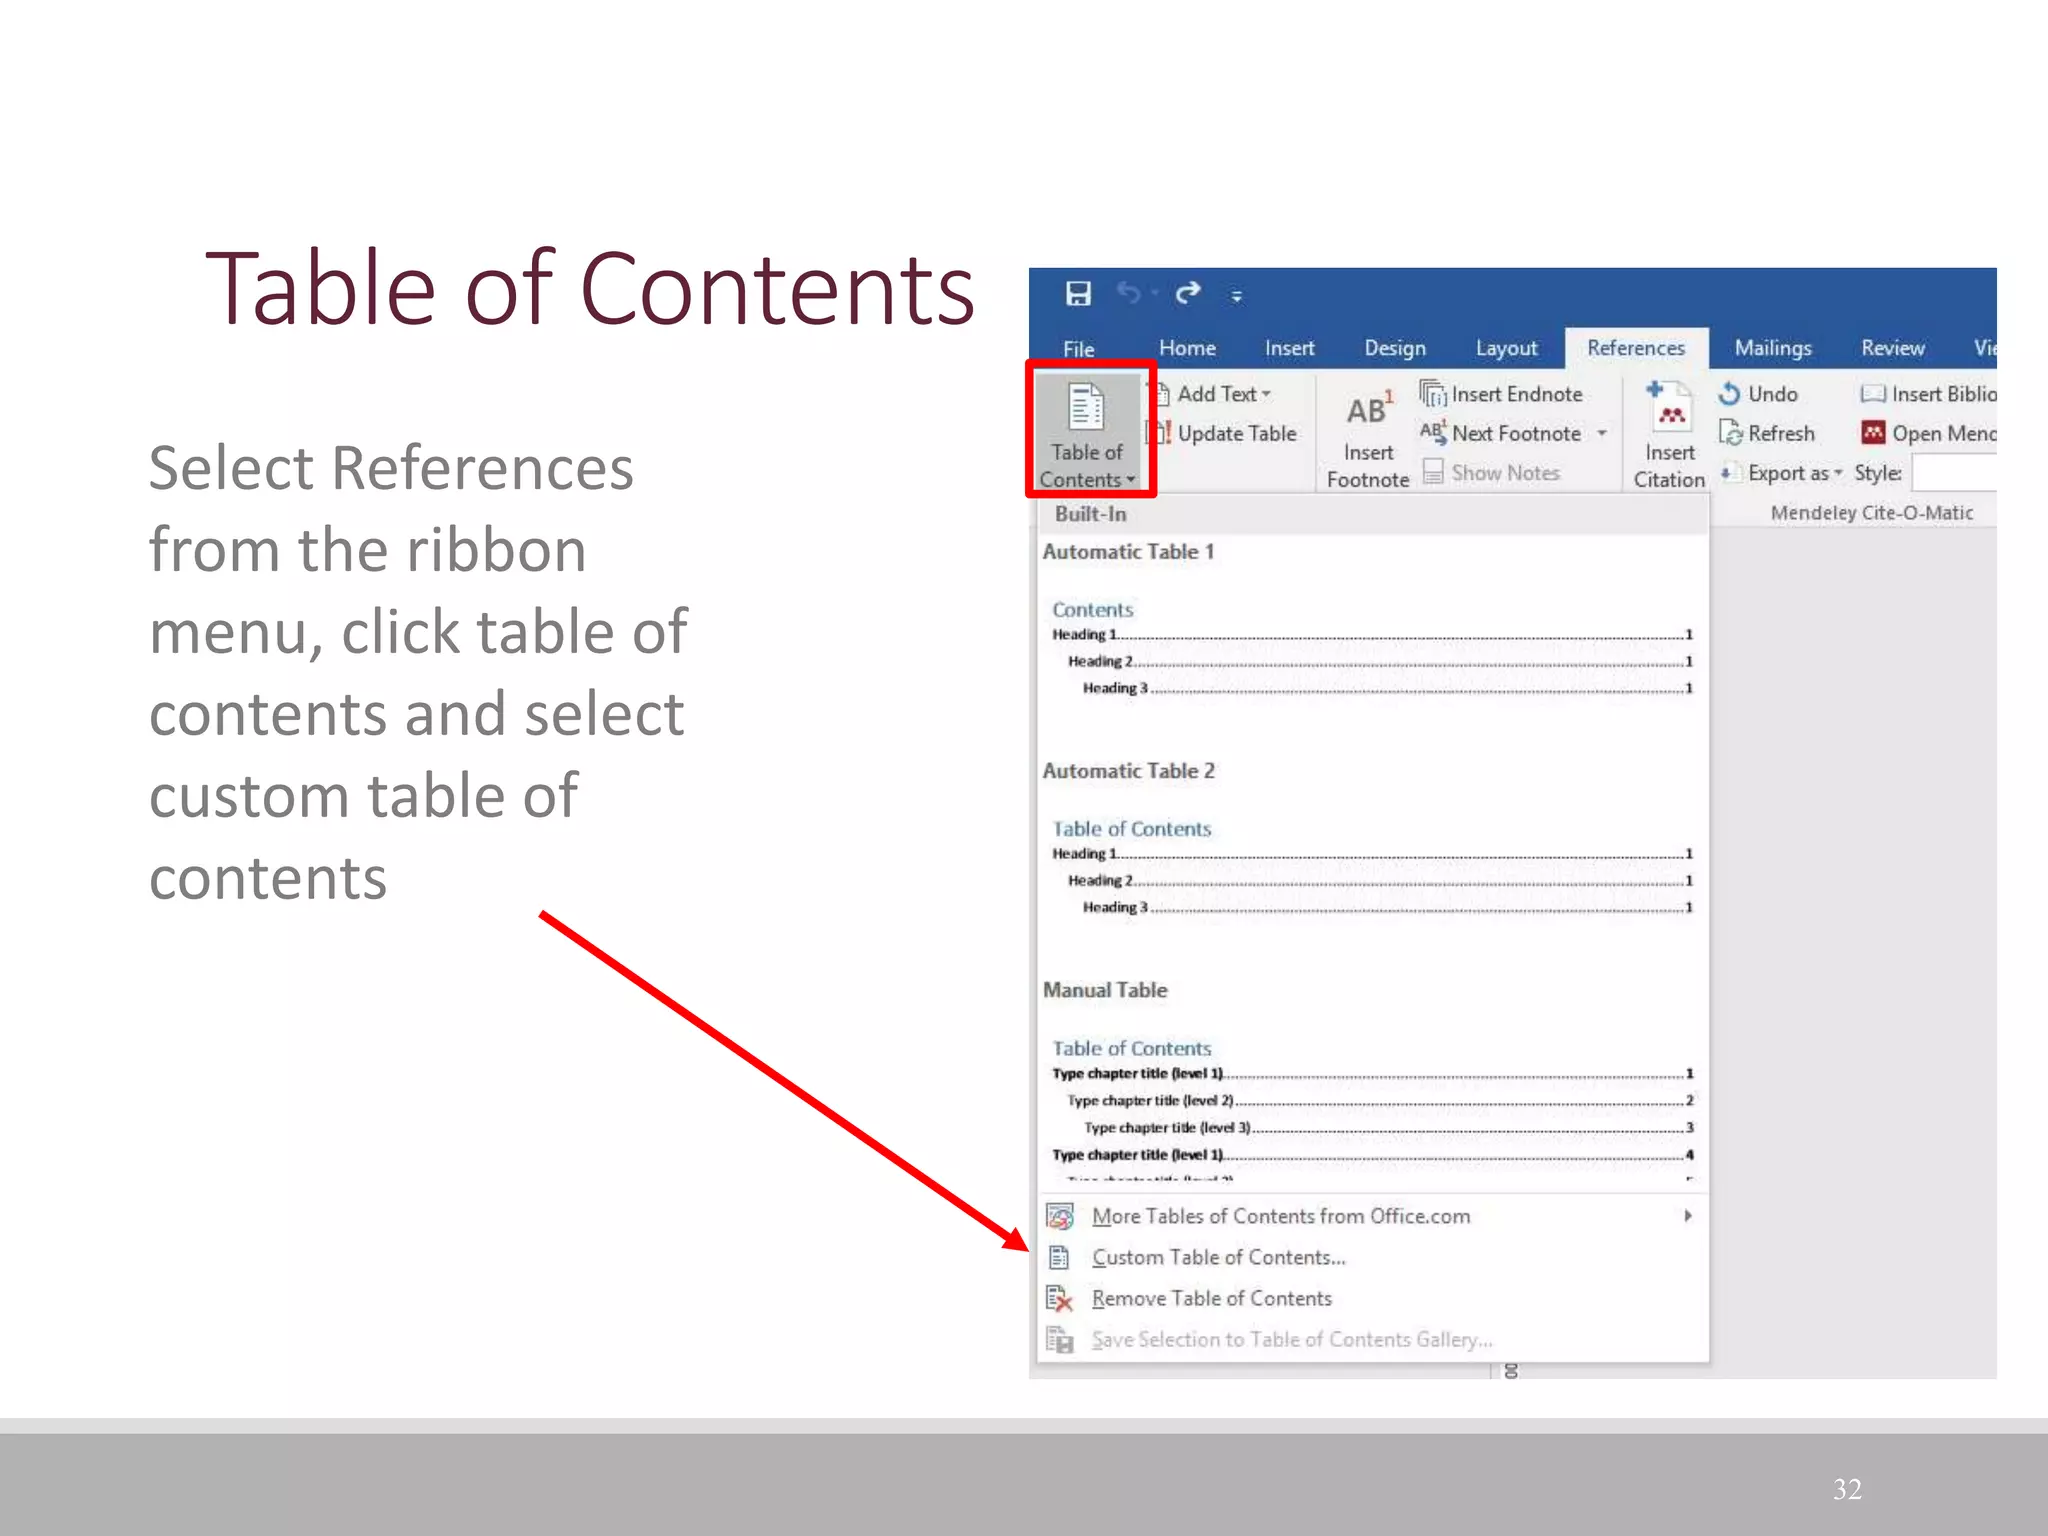Click the Custom Table of Contents document icon

[1059, 1257]
